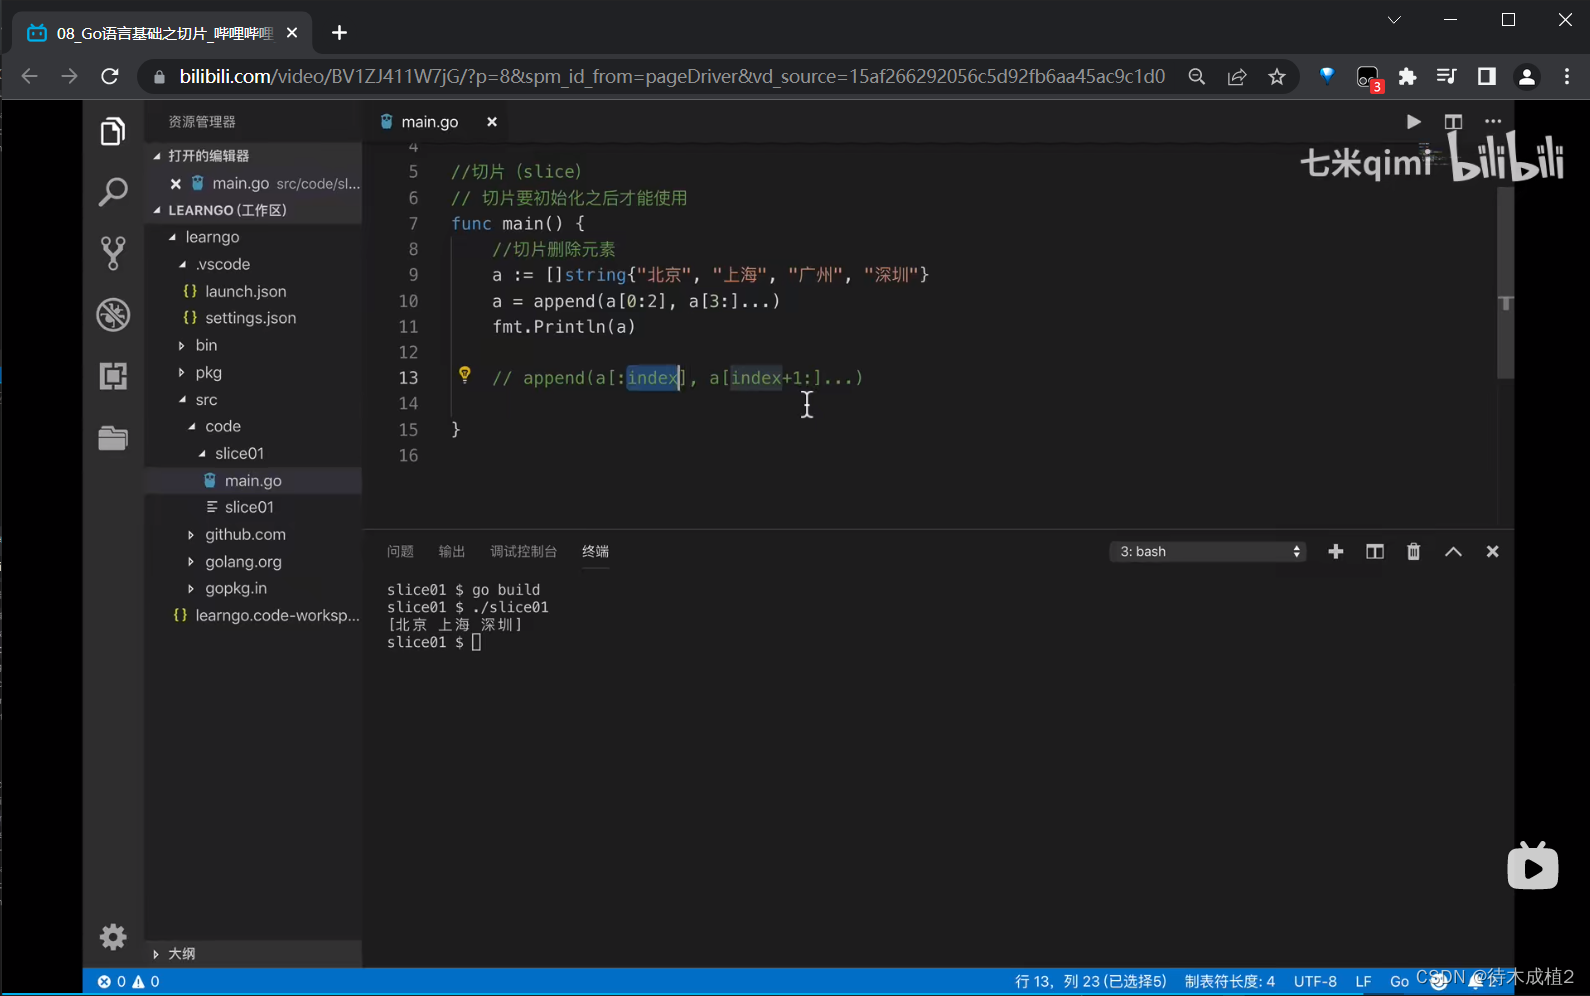Change the LF line ending in status bar
Image resolution: width=1590 pixels, height=996 pixels.
click(1363, 982)
